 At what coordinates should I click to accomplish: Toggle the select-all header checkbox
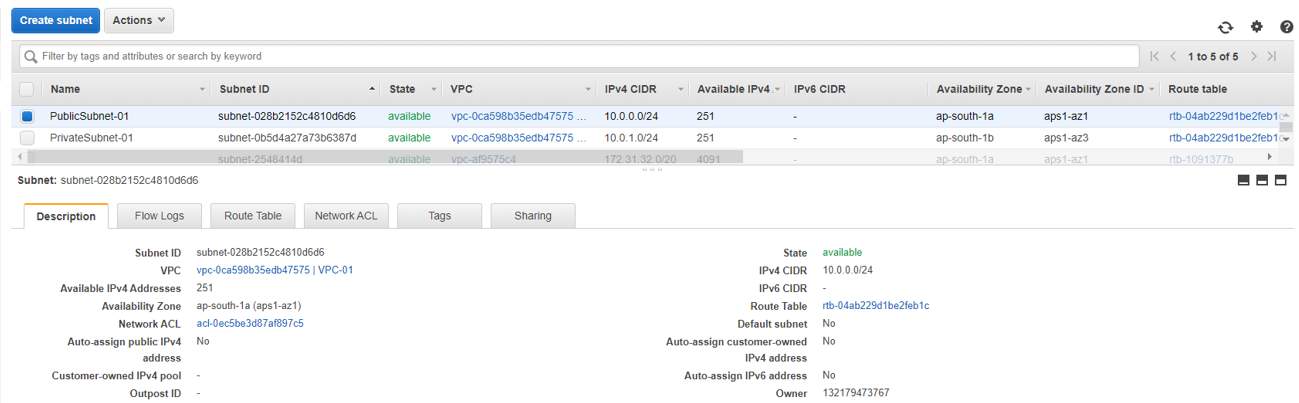tap(27, 89)
